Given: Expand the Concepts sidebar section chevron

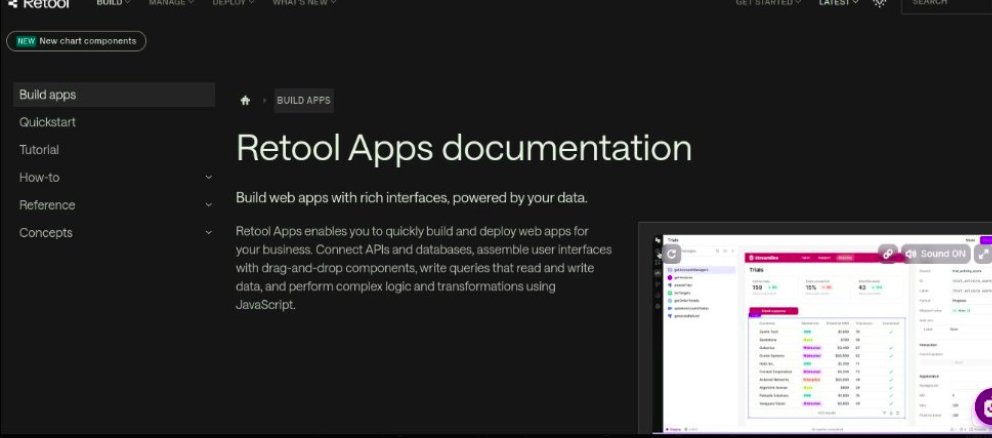Looking at the screenshot, I should 208,233.
